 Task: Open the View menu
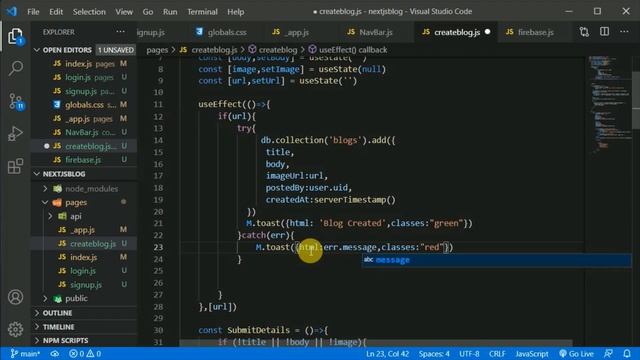click(124, 12)
